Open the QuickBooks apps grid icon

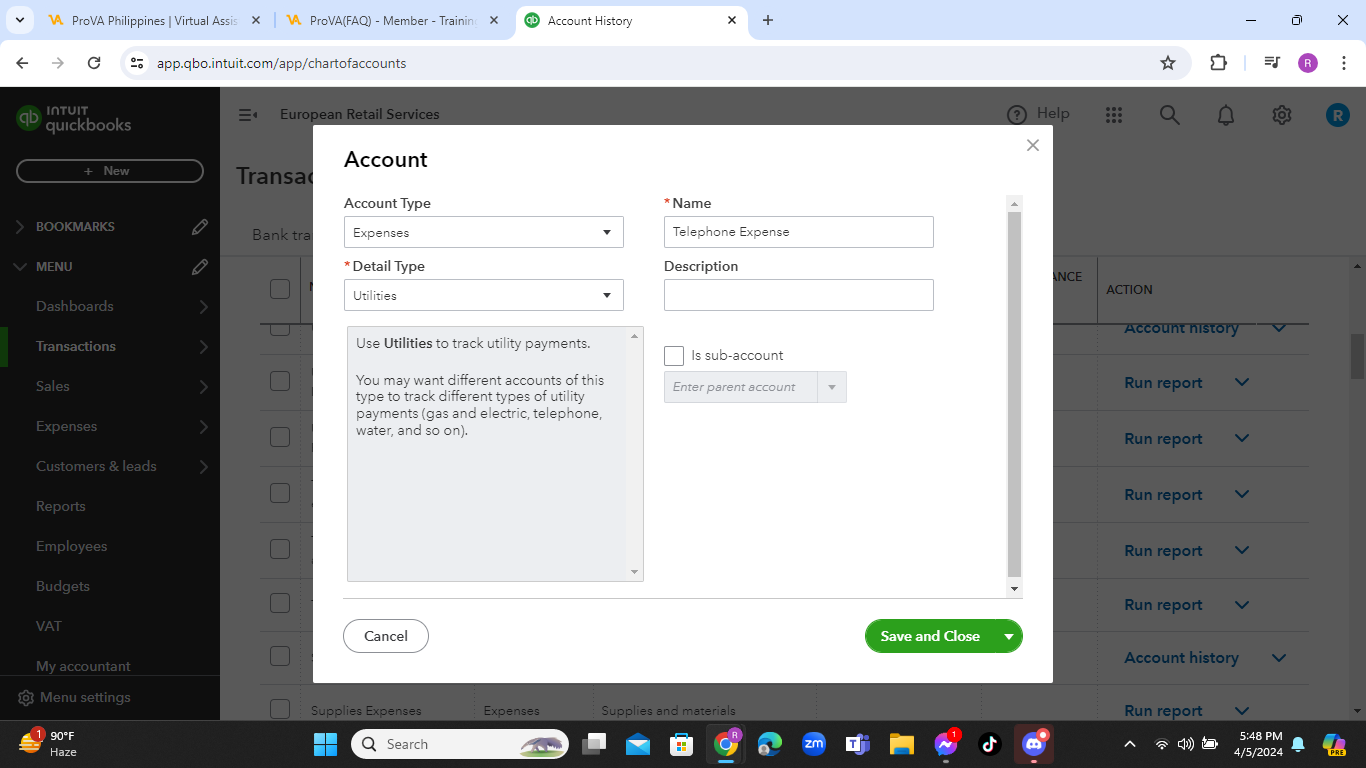[1114, 115]
